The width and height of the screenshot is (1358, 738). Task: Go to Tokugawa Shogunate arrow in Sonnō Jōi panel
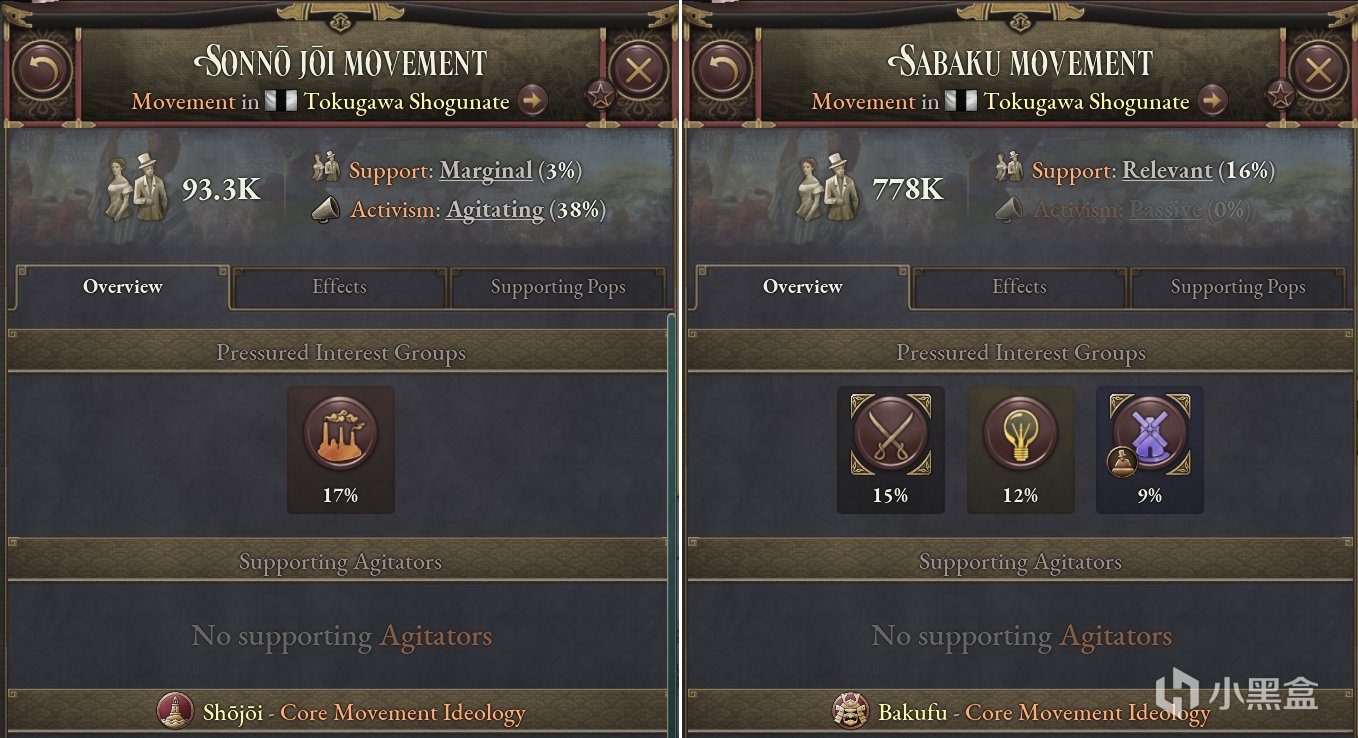532,101
